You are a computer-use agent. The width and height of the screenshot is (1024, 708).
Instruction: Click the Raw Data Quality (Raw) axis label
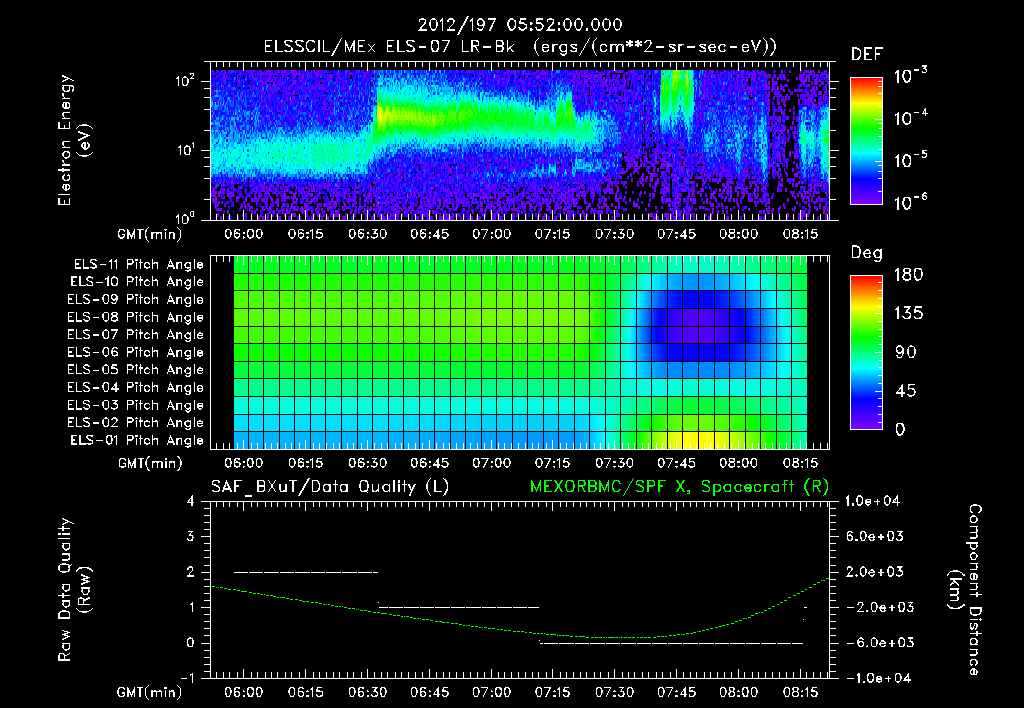(74, 590)
